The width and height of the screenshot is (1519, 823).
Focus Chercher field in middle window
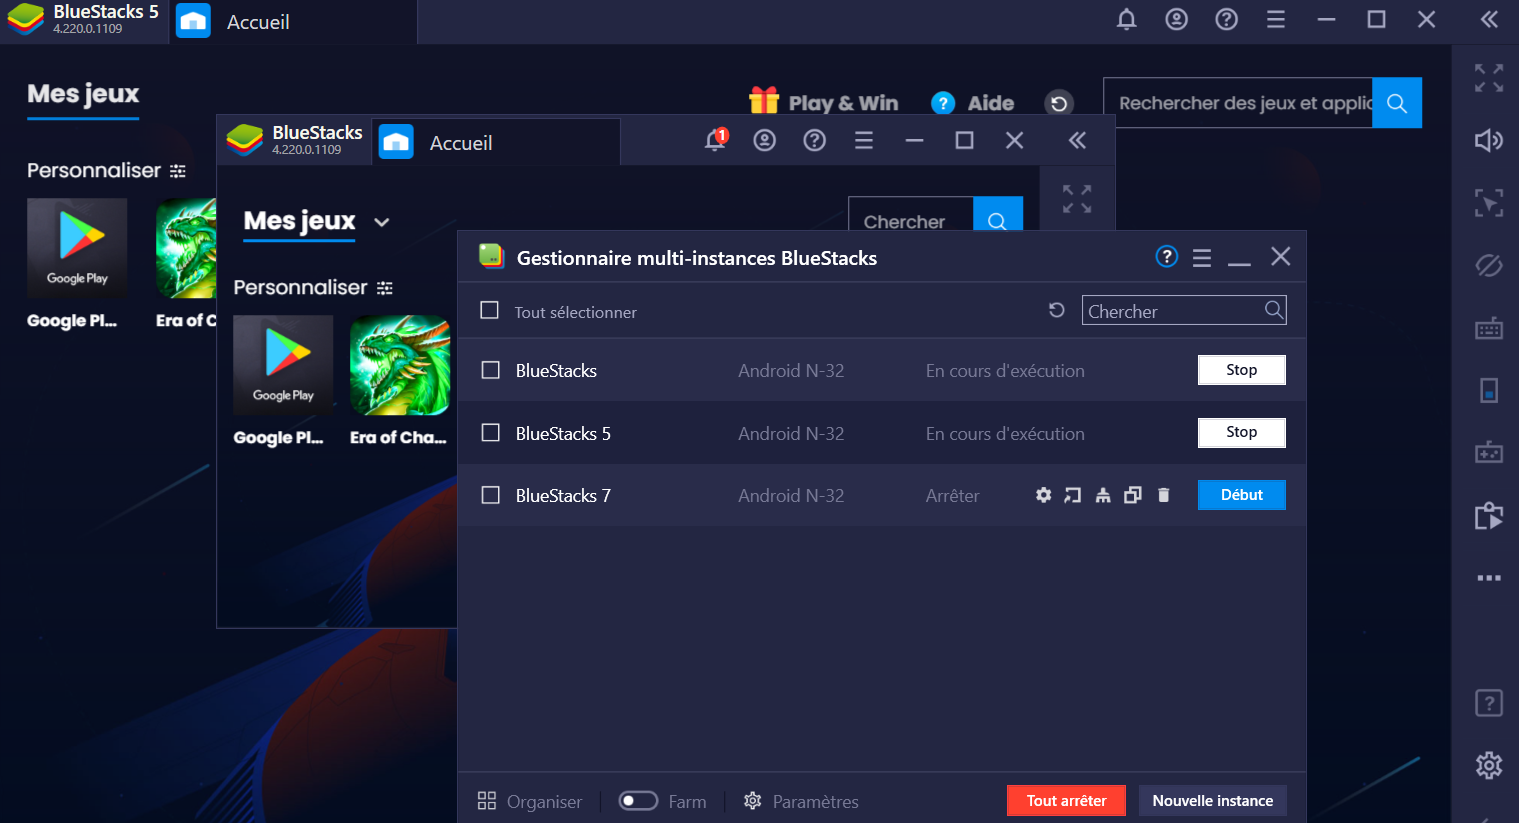pyautogui.click(x=910, y=214)
